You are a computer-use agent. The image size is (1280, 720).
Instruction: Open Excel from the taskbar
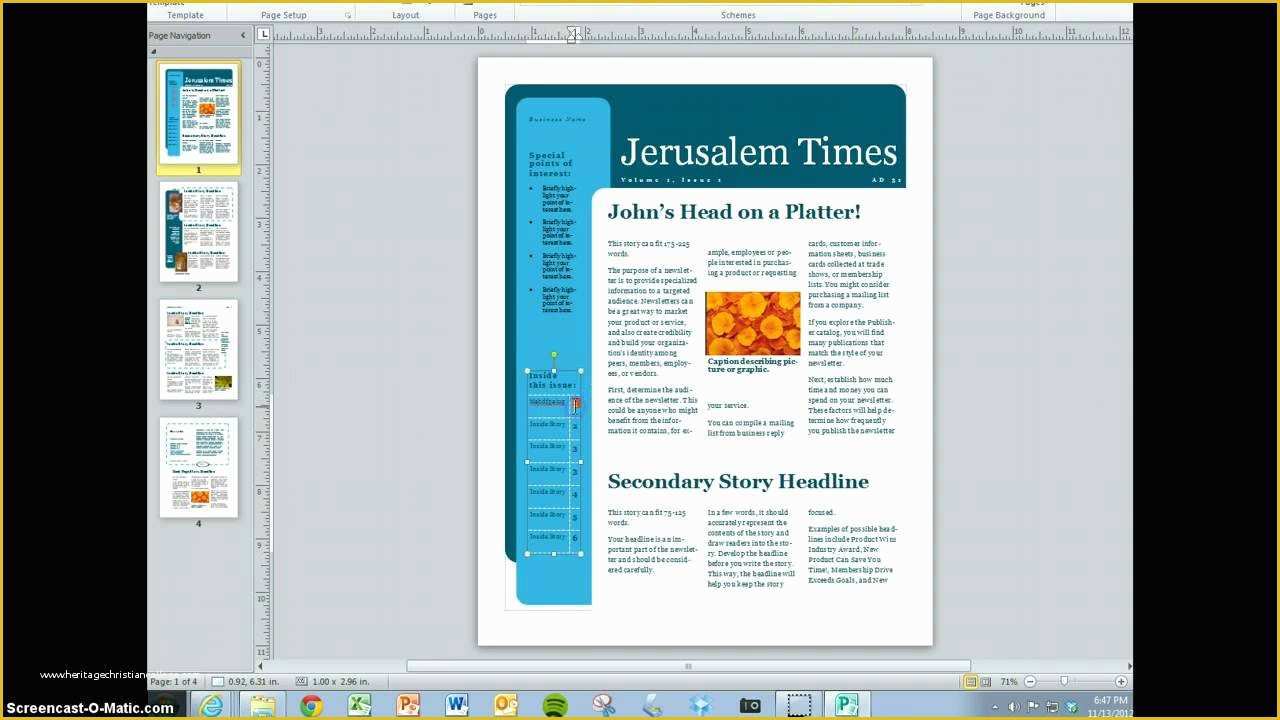(x=360, y=705)
